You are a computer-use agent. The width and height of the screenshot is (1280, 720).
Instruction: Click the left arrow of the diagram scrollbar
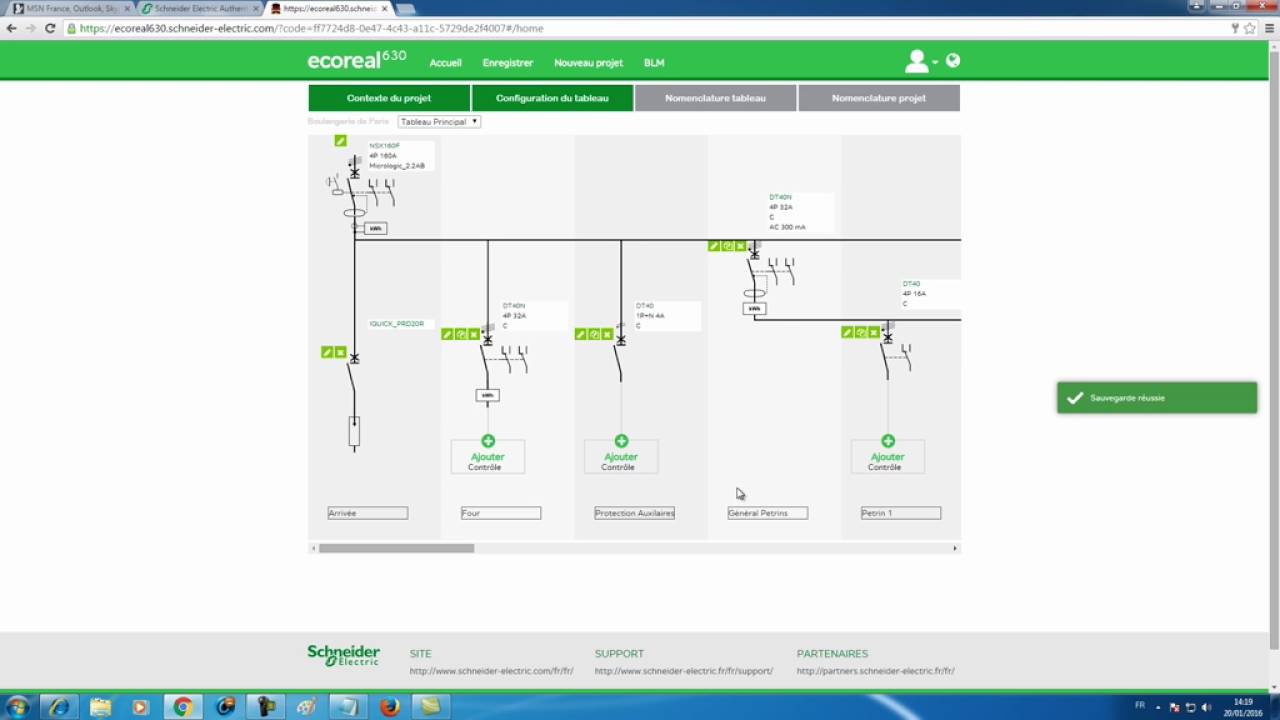313,548
